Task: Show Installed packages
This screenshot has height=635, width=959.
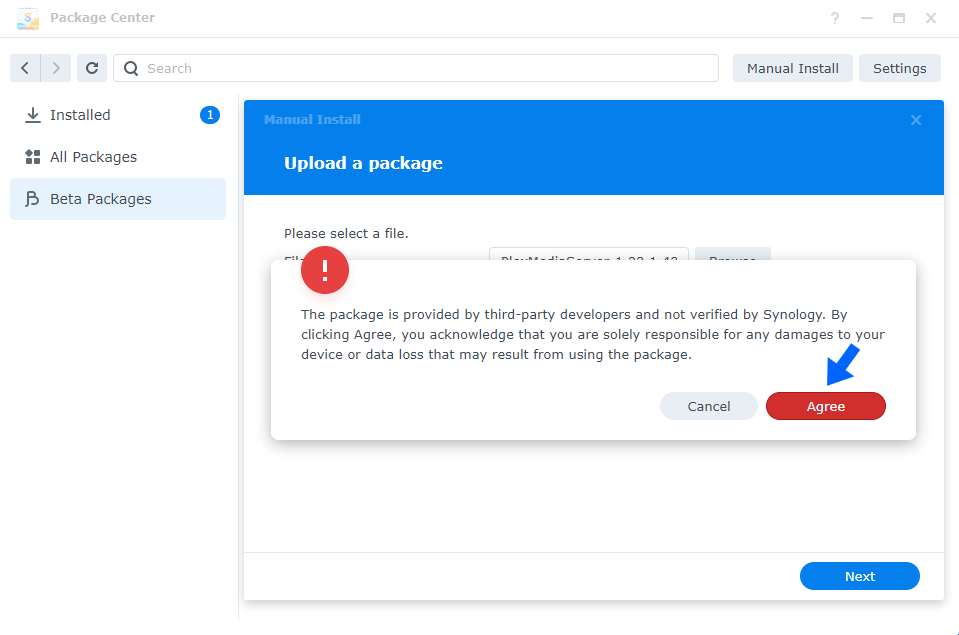Action: 118,115
